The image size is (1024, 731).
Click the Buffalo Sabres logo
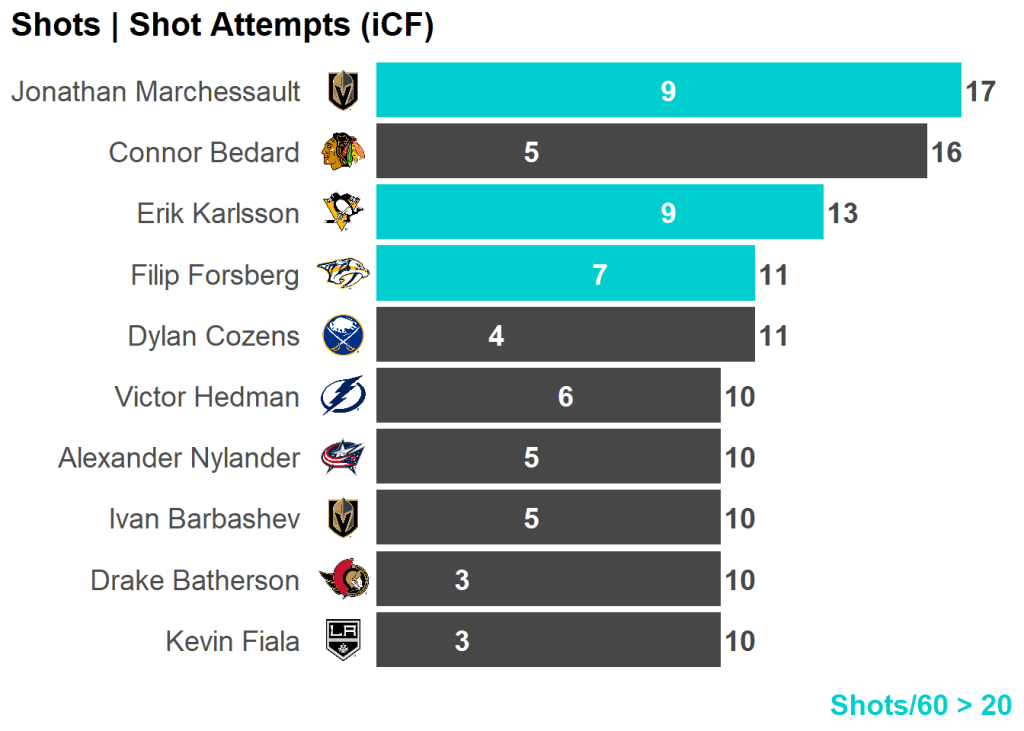click(343, 335)
